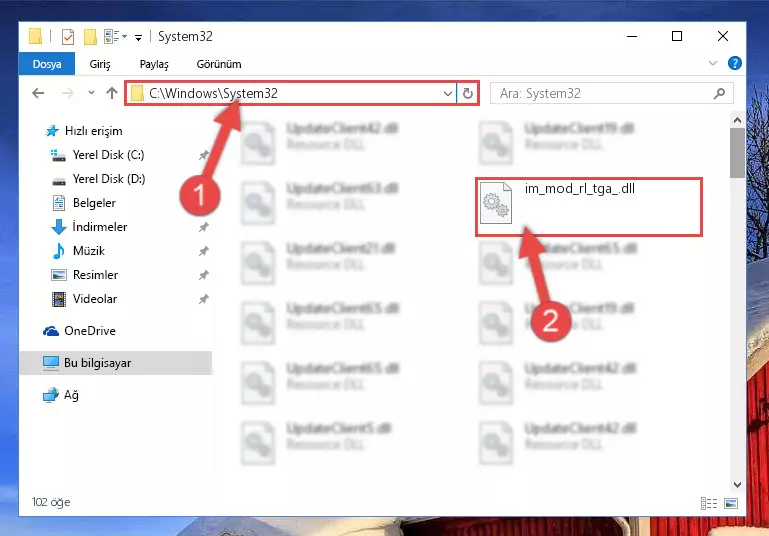Go up one folder level arrow

pyautogui.click(x=112, y=93)
